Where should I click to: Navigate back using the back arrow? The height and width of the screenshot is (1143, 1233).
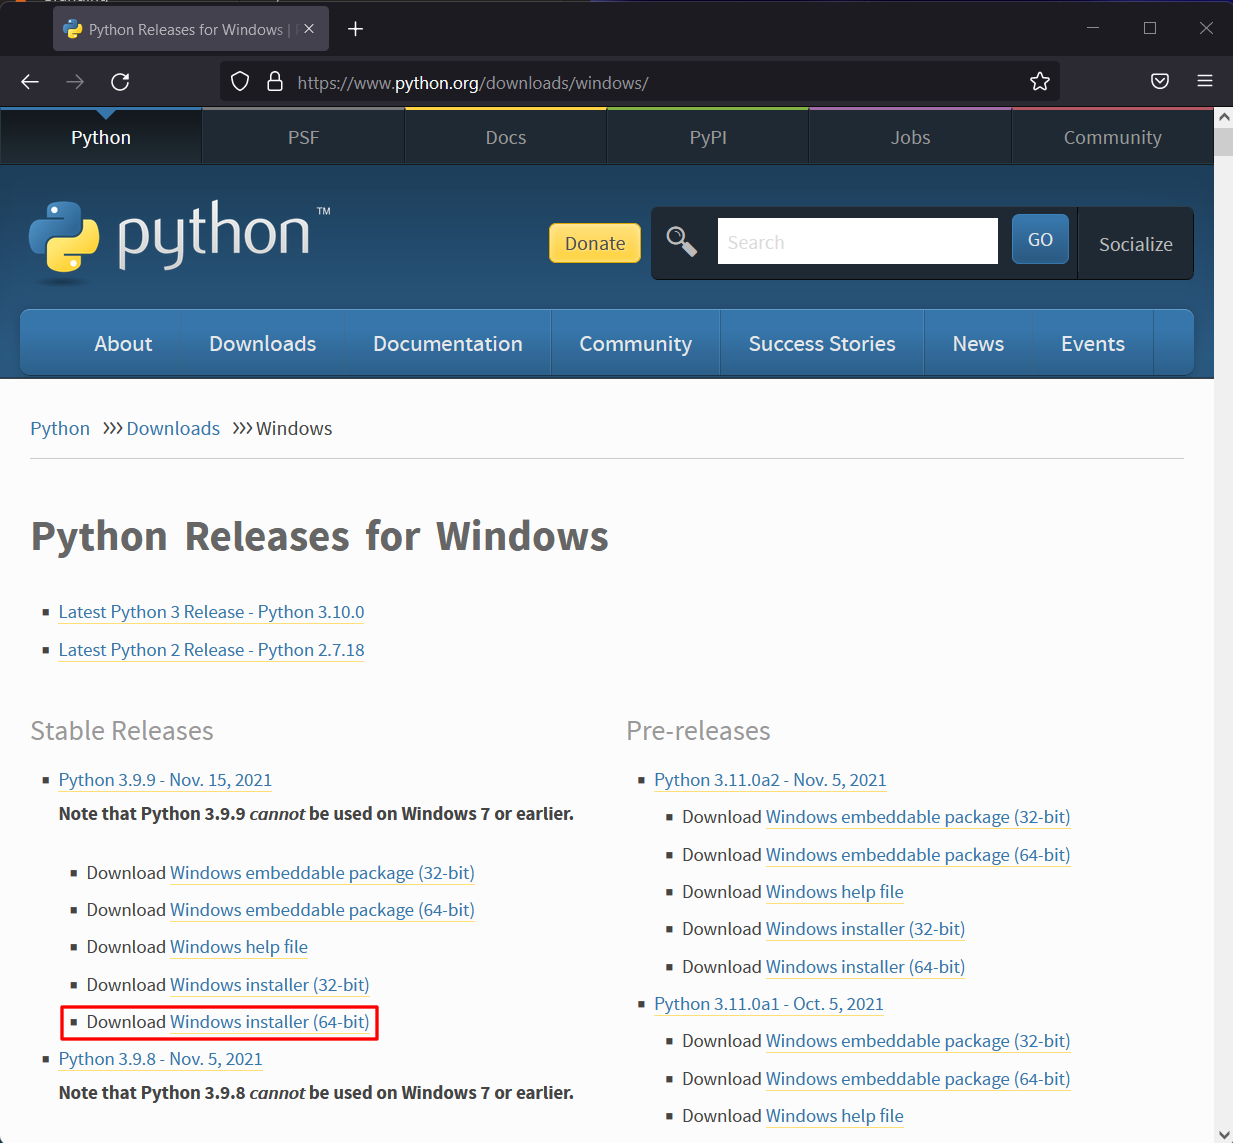coord(29,81)
